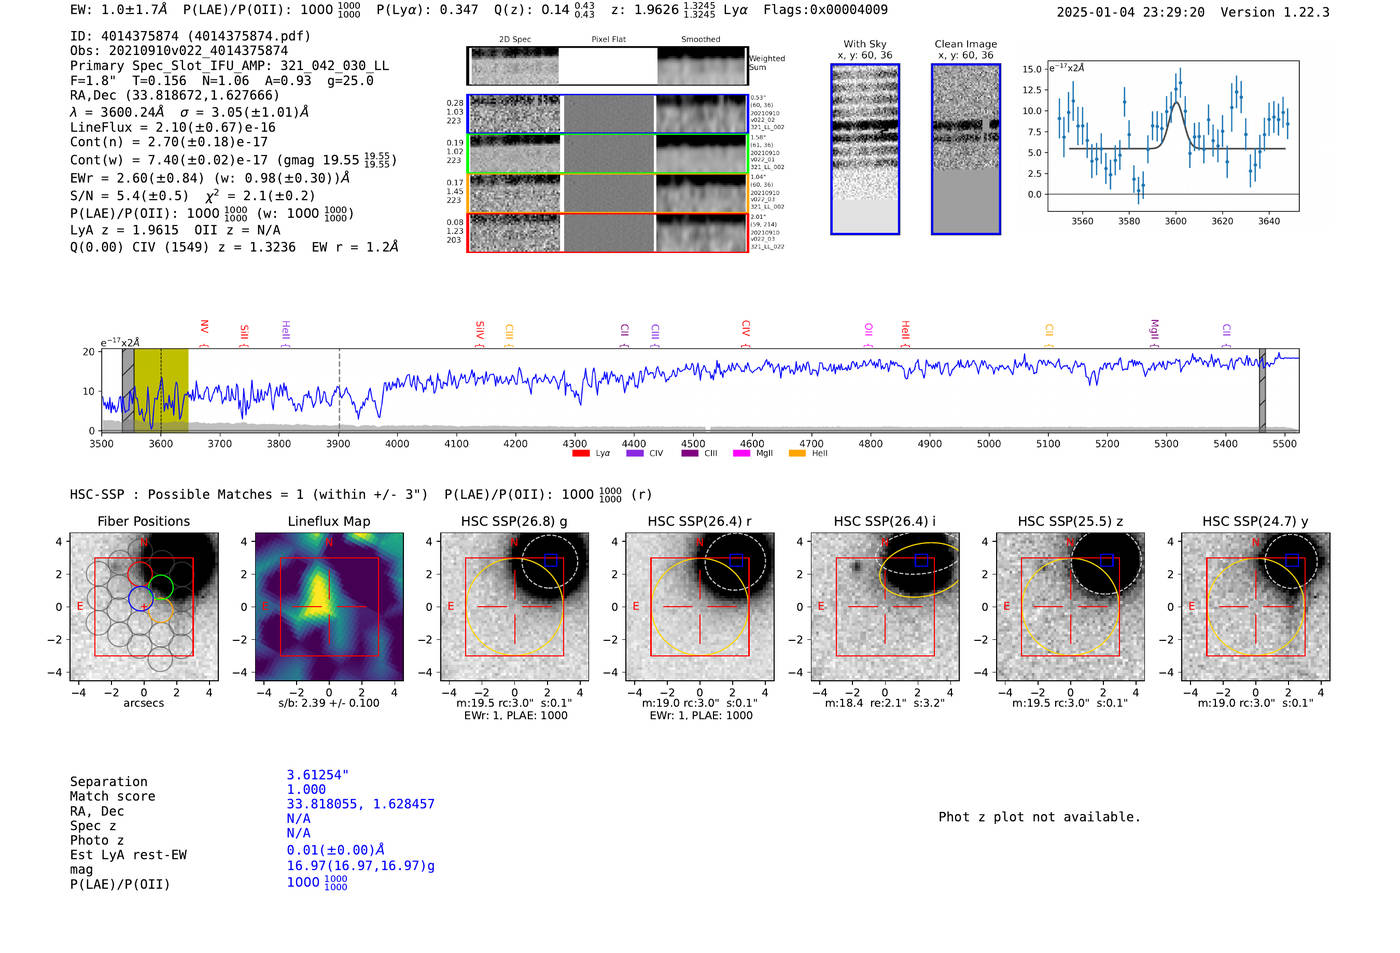
Task: Click the S/N = 5.4(±0.5) value
Action: coord(129,196)
